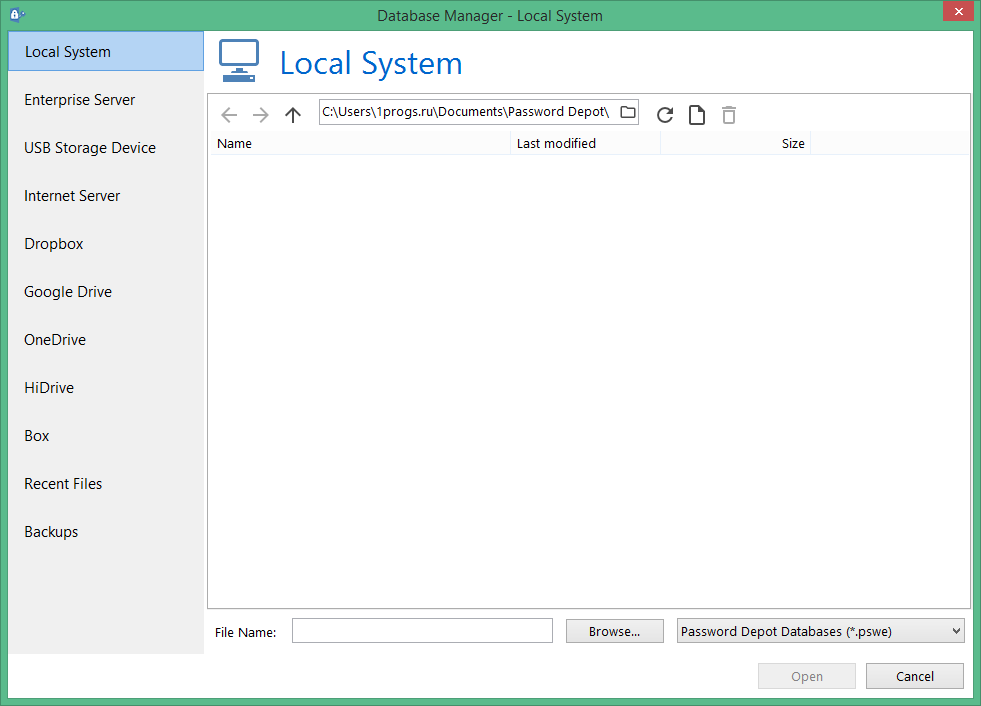Create a new database file
This screenshot has width=981, height=706.
[696, 115]
